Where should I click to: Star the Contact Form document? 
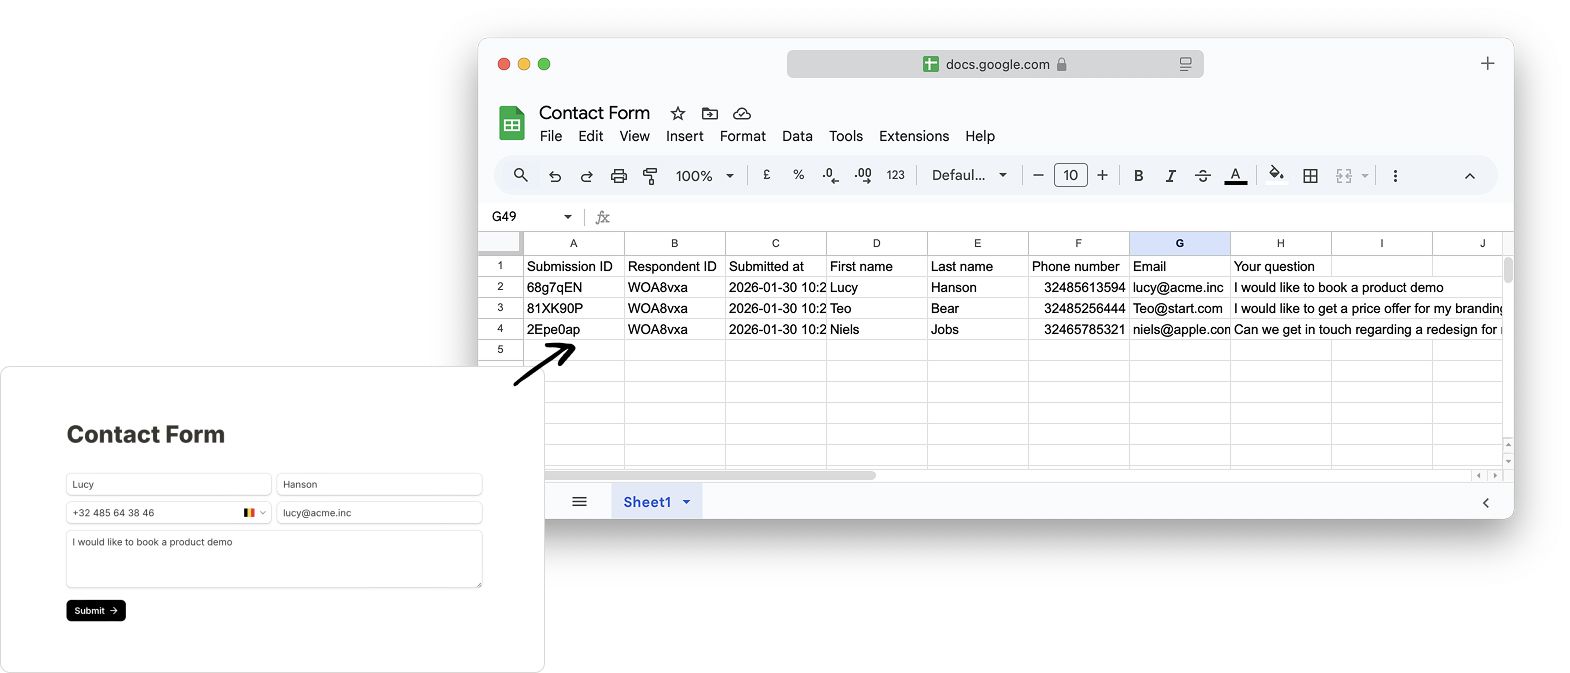[678, 113]
